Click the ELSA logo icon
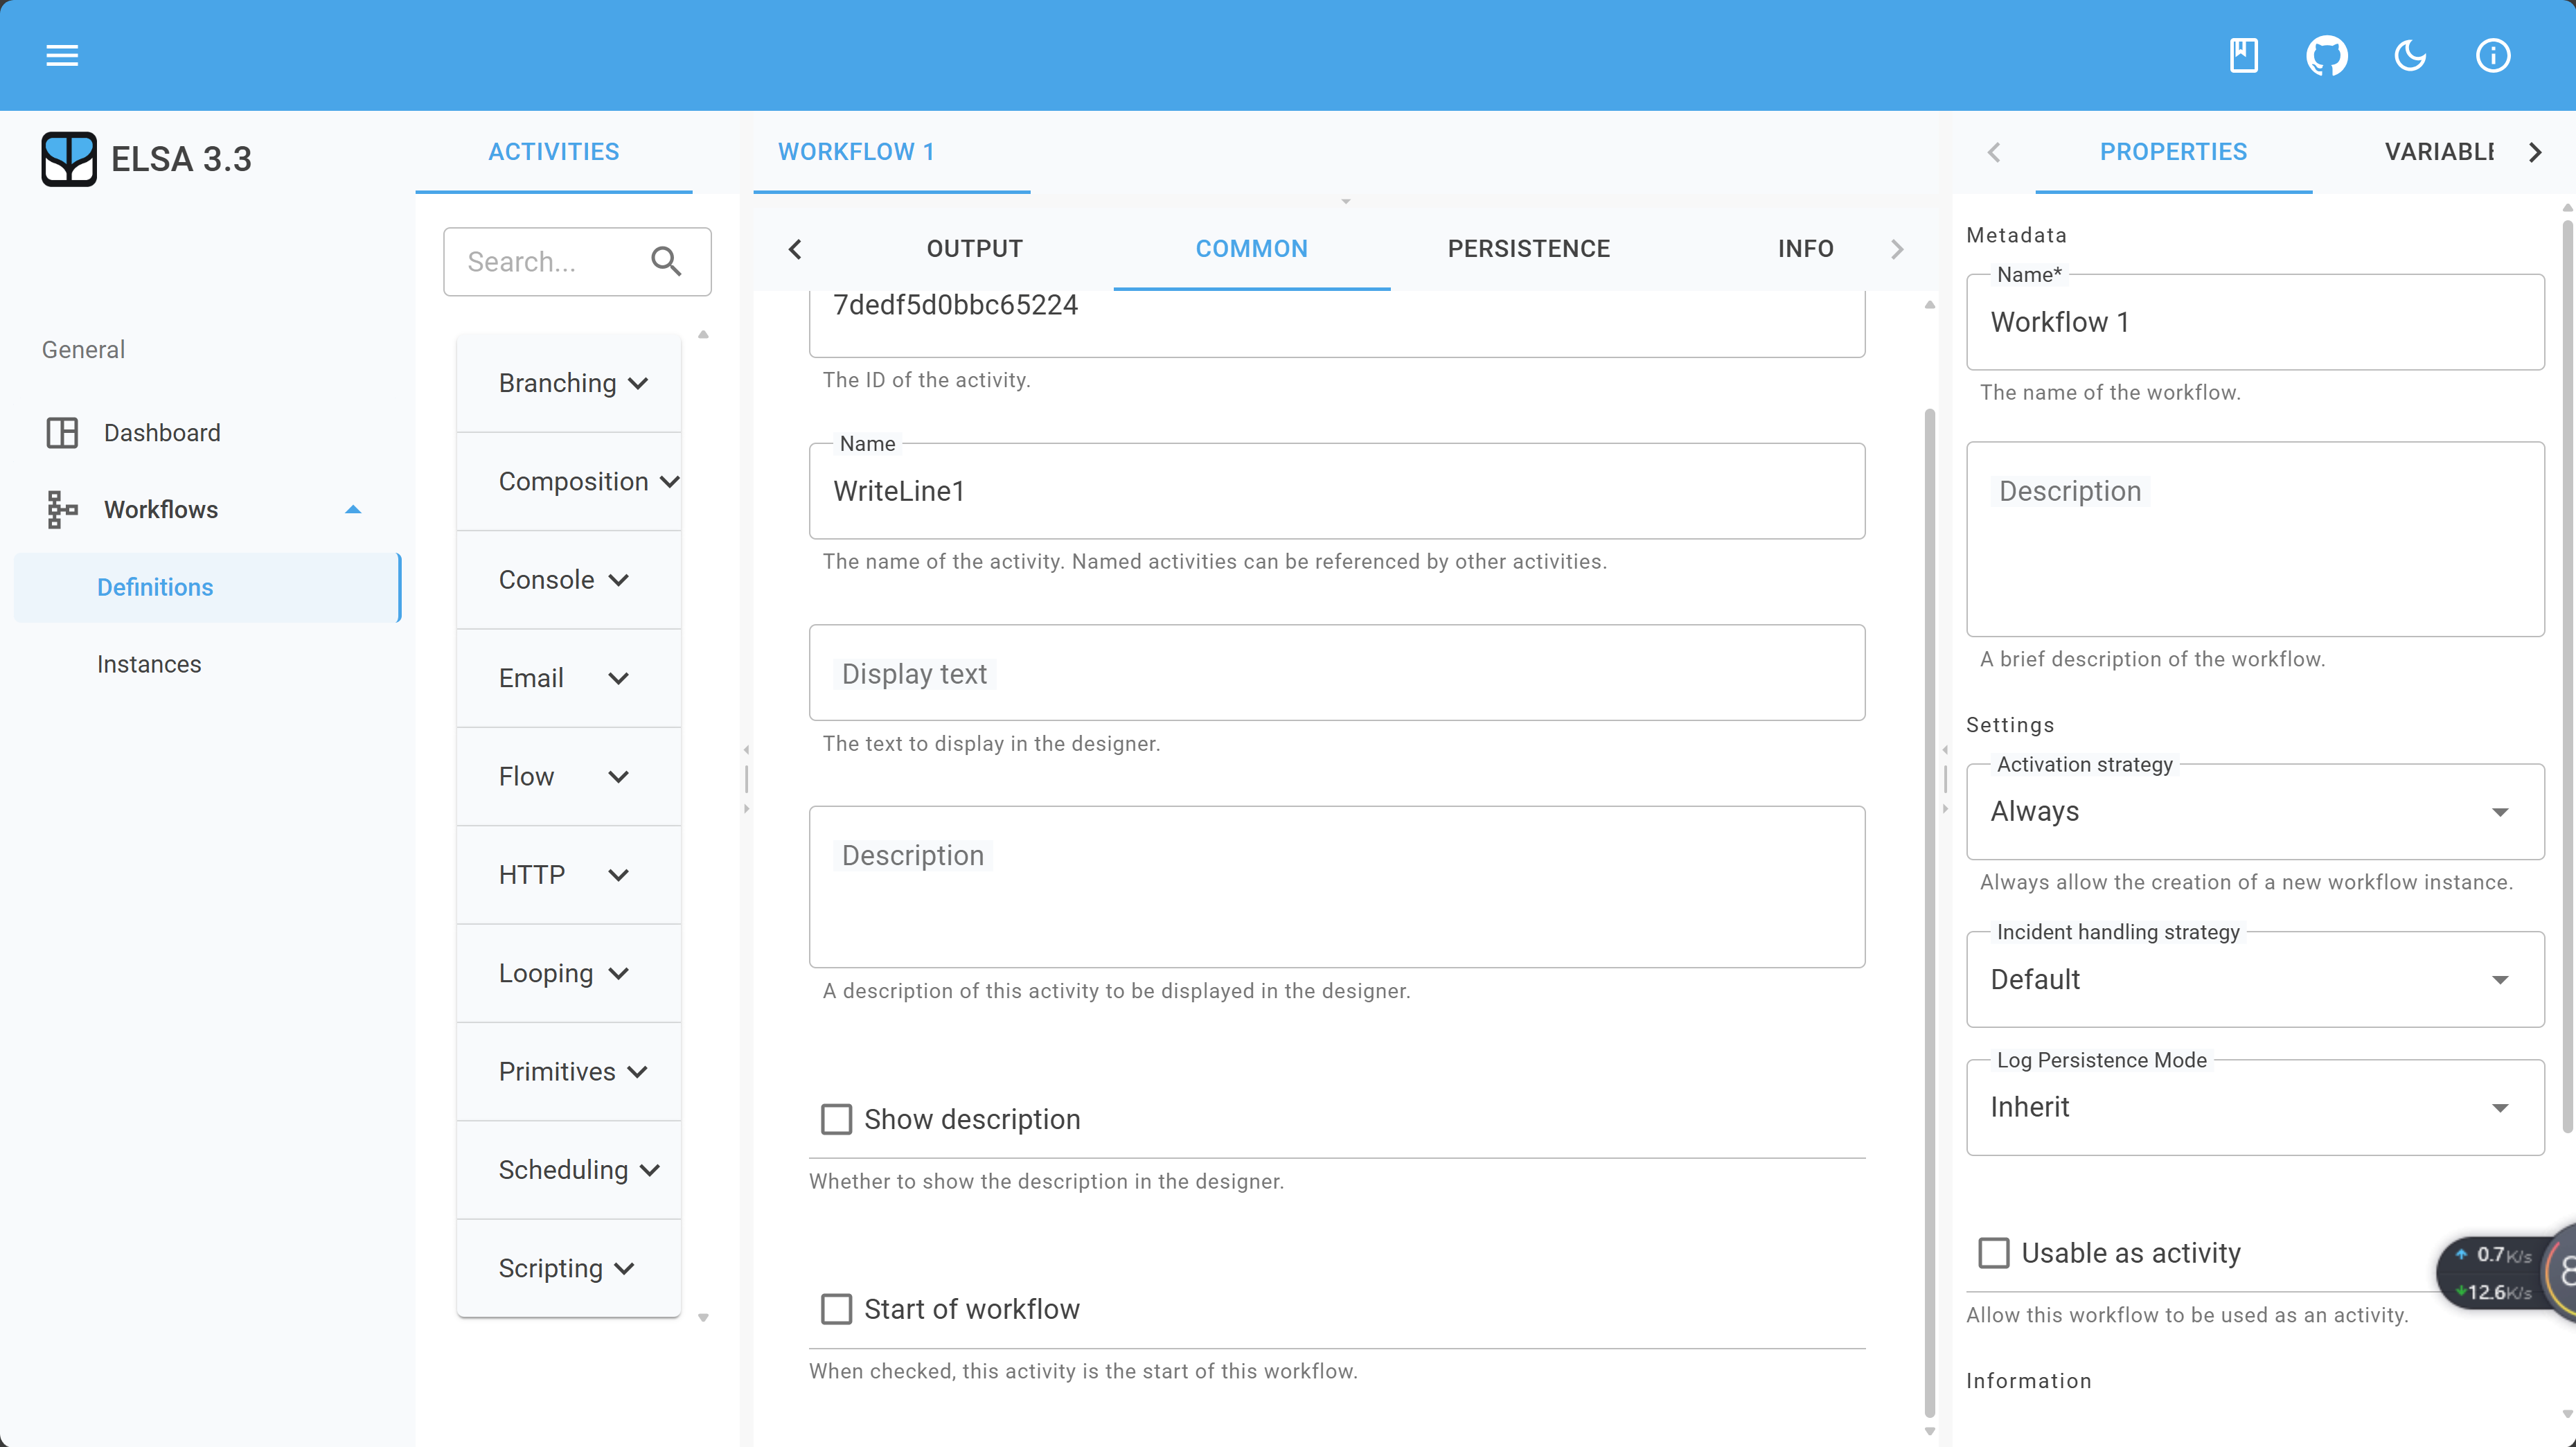The height and width of the screenshot is (1447, 2576). pyautogui.click(x=69, y=159)
